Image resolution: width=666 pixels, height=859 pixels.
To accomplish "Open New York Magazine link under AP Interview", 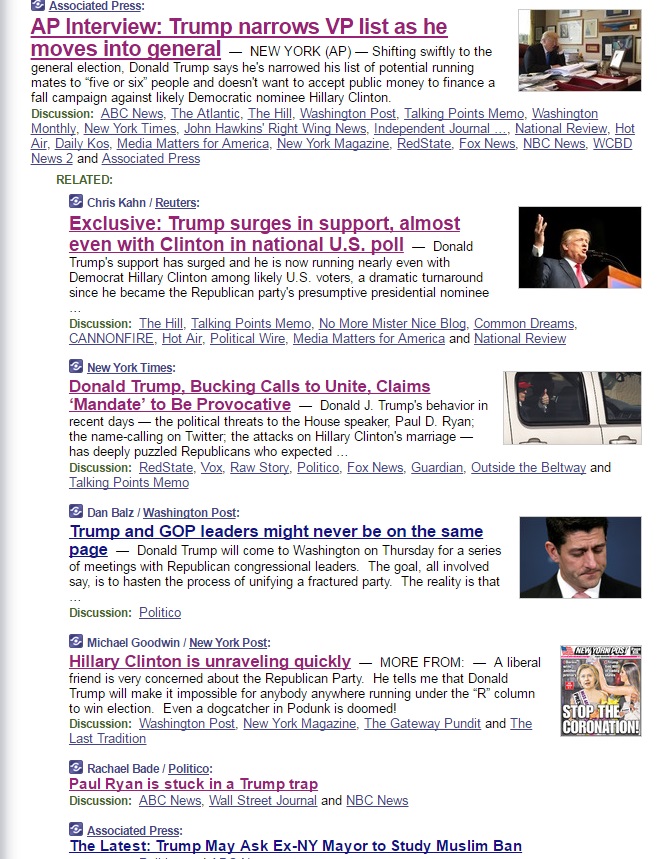I will click(333, 144).
